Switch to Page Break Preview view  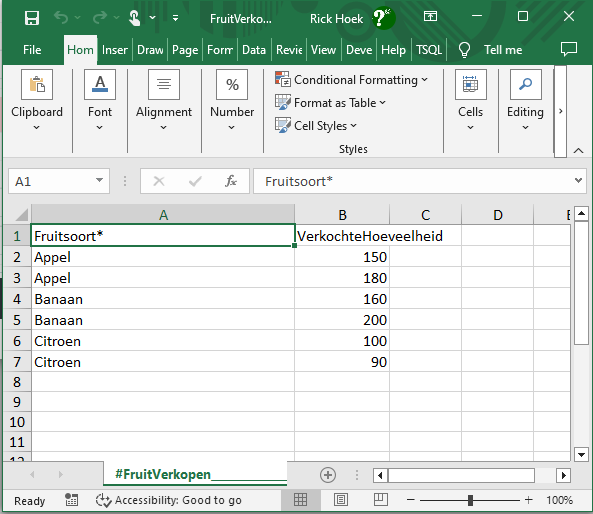(x=381, y=500)
